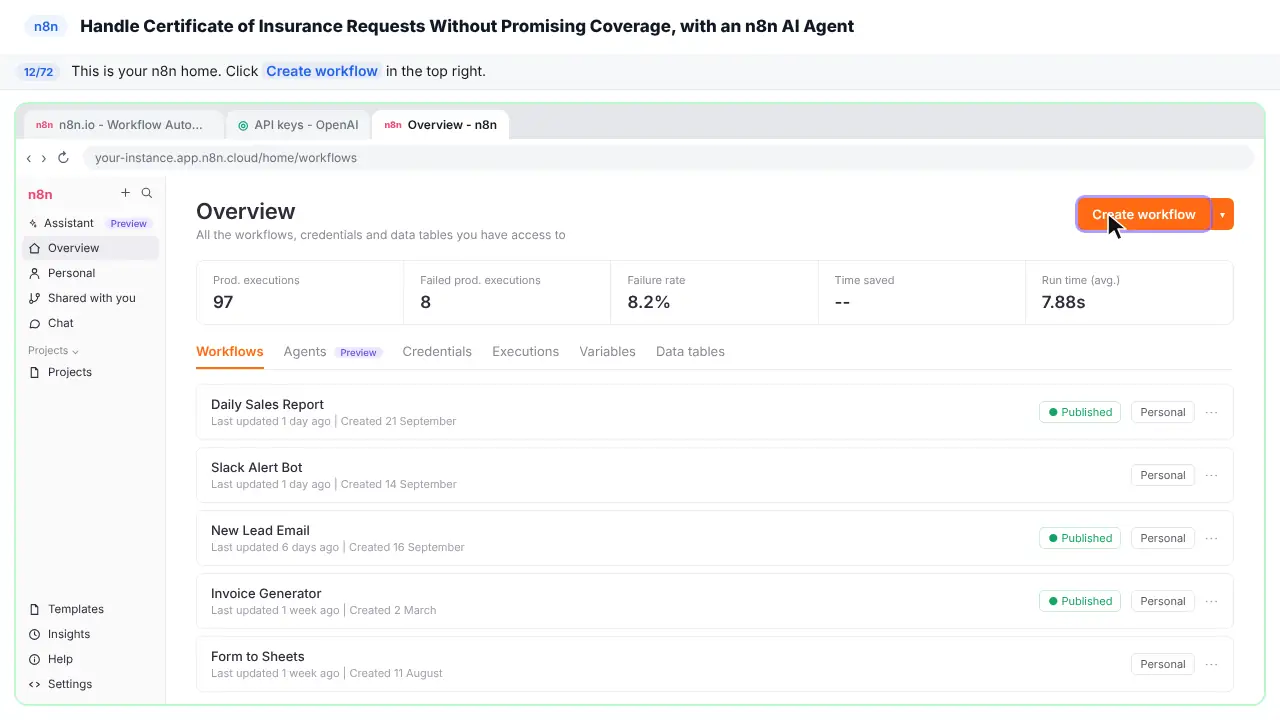Open the Slack Alert Bot workflow

(x=714, y=475)
